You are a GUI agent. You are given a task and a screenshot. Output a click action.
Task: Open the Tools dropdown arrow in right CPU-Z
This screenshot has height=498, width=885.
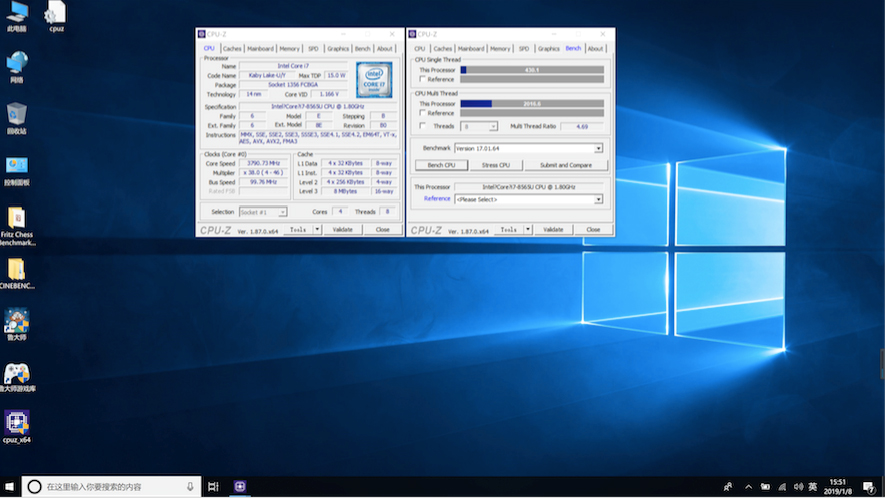[x=528, y=229]
